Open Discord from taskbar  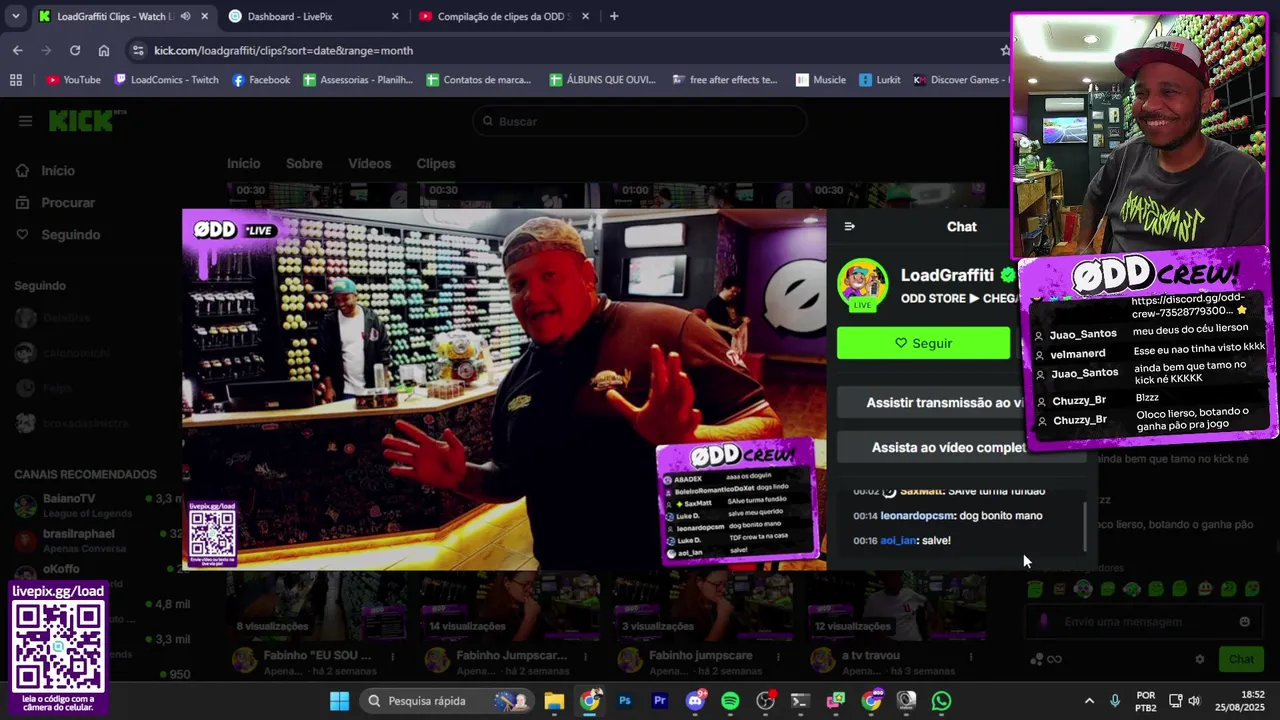pyautogui.click(x=696, y=701)
